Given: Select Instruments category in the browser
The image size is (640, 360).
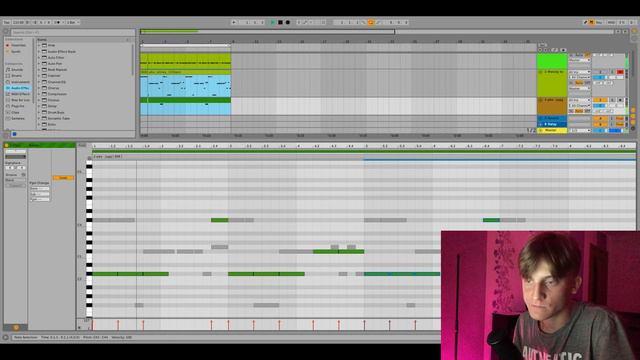Looking at the screenshot, I should 19,82.
